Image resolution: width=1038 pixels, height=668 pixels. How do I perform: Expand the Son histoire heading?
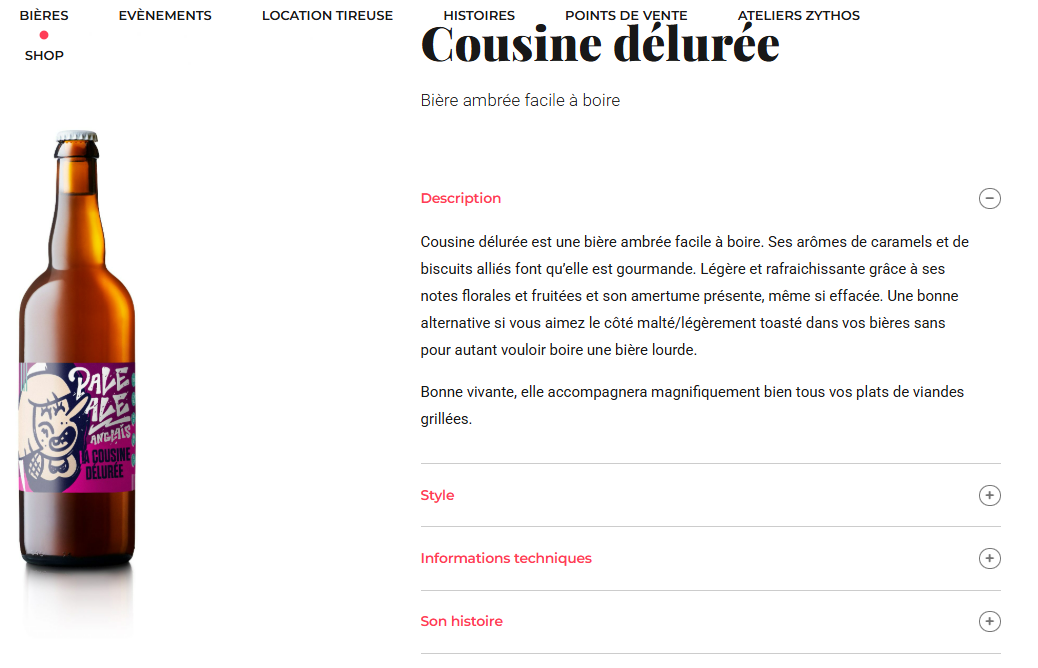(461, 621)
